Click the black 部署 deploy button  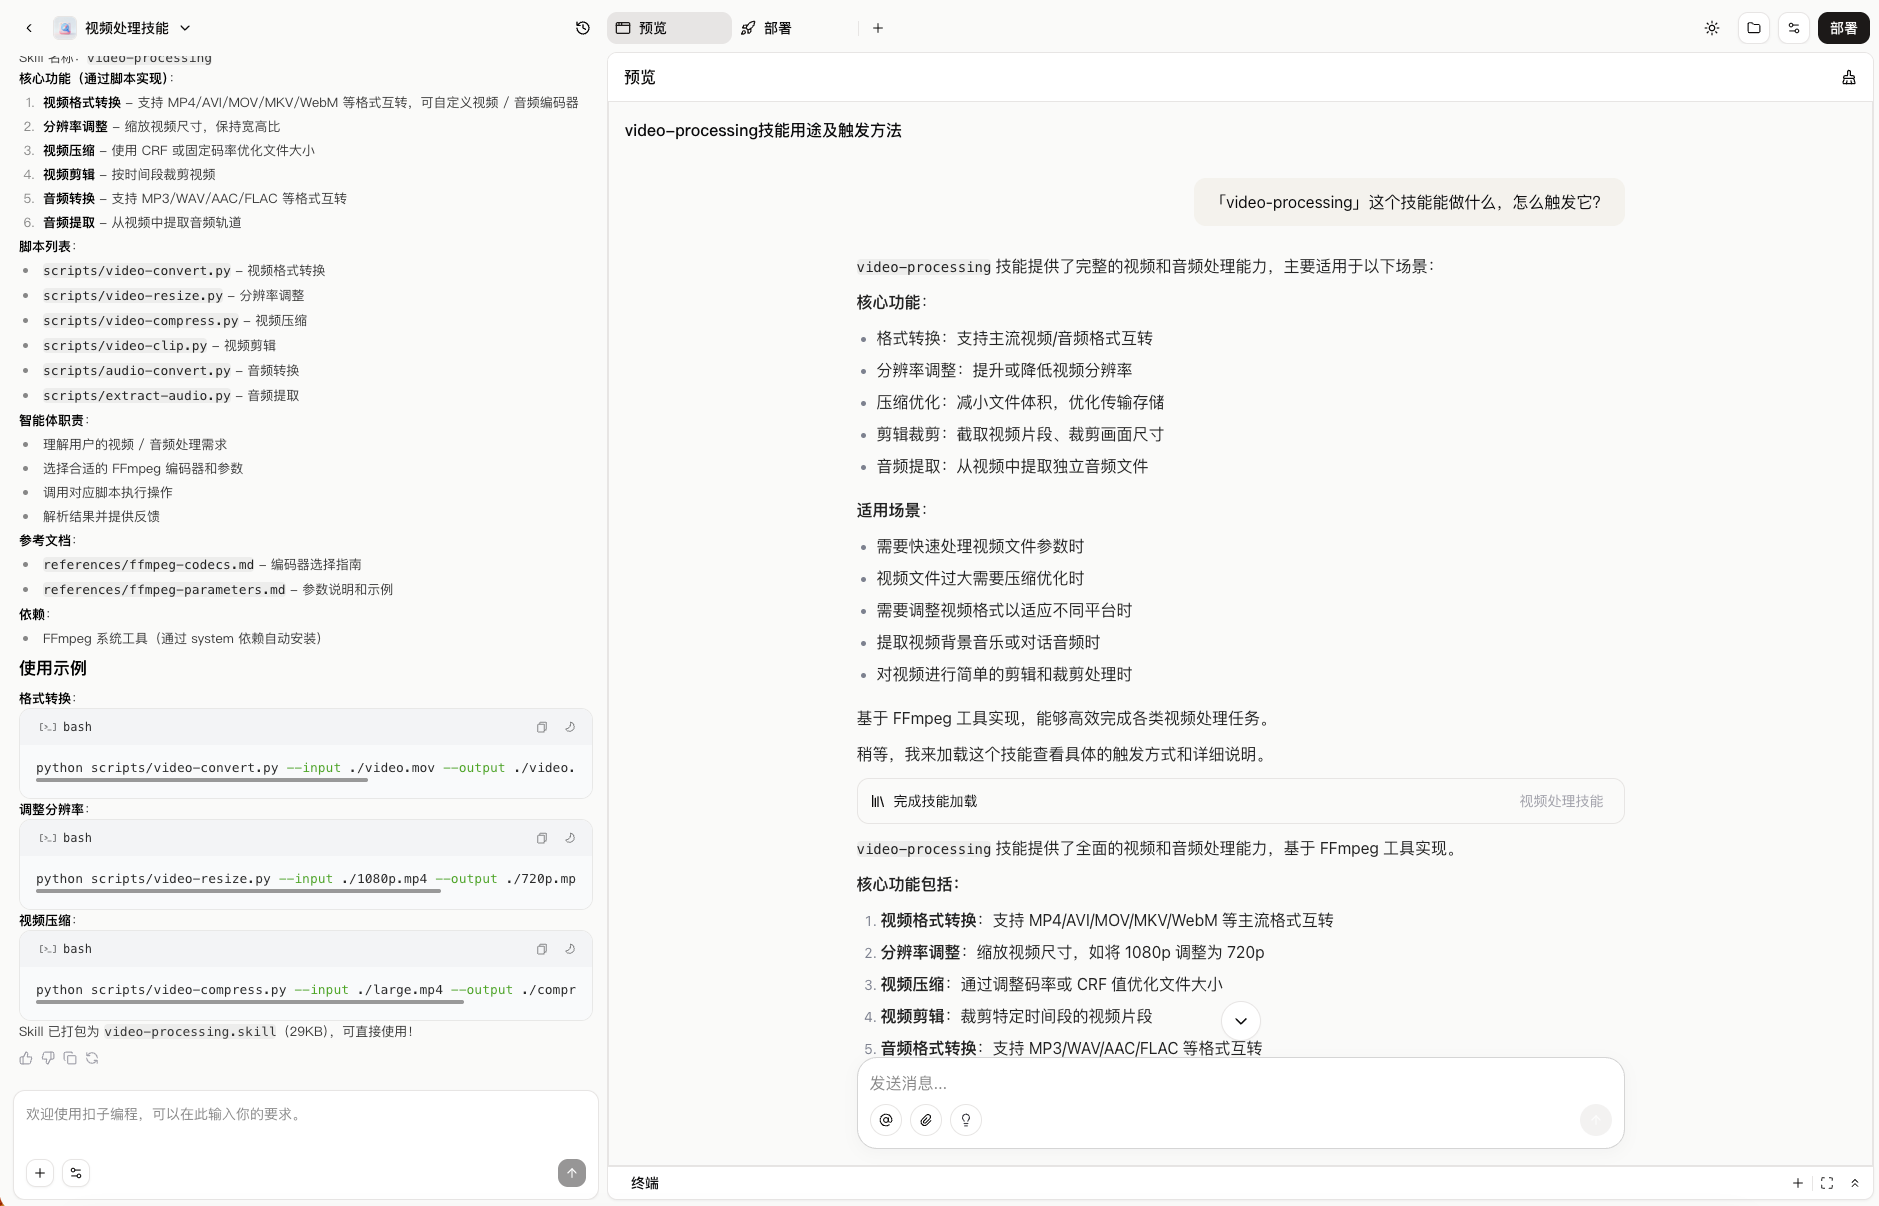point(1841,27)
